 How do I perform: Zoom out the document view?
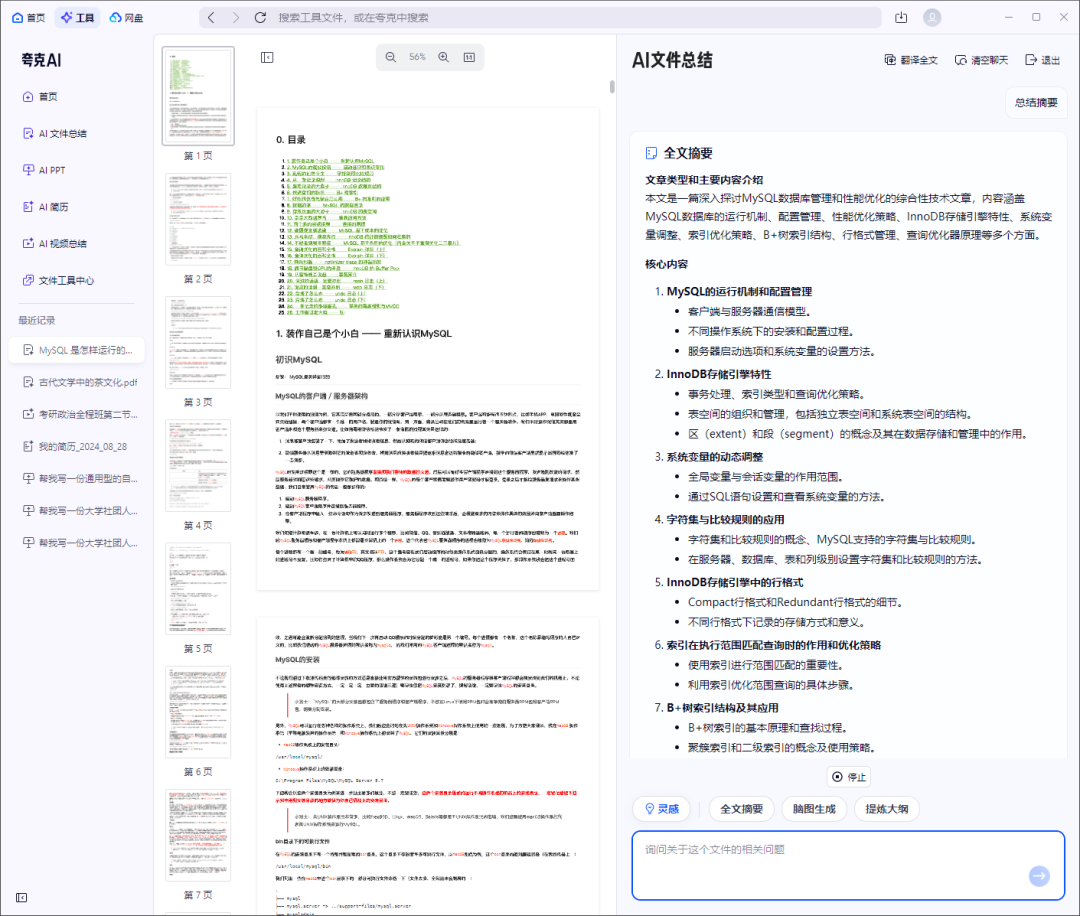pos(391,57)
